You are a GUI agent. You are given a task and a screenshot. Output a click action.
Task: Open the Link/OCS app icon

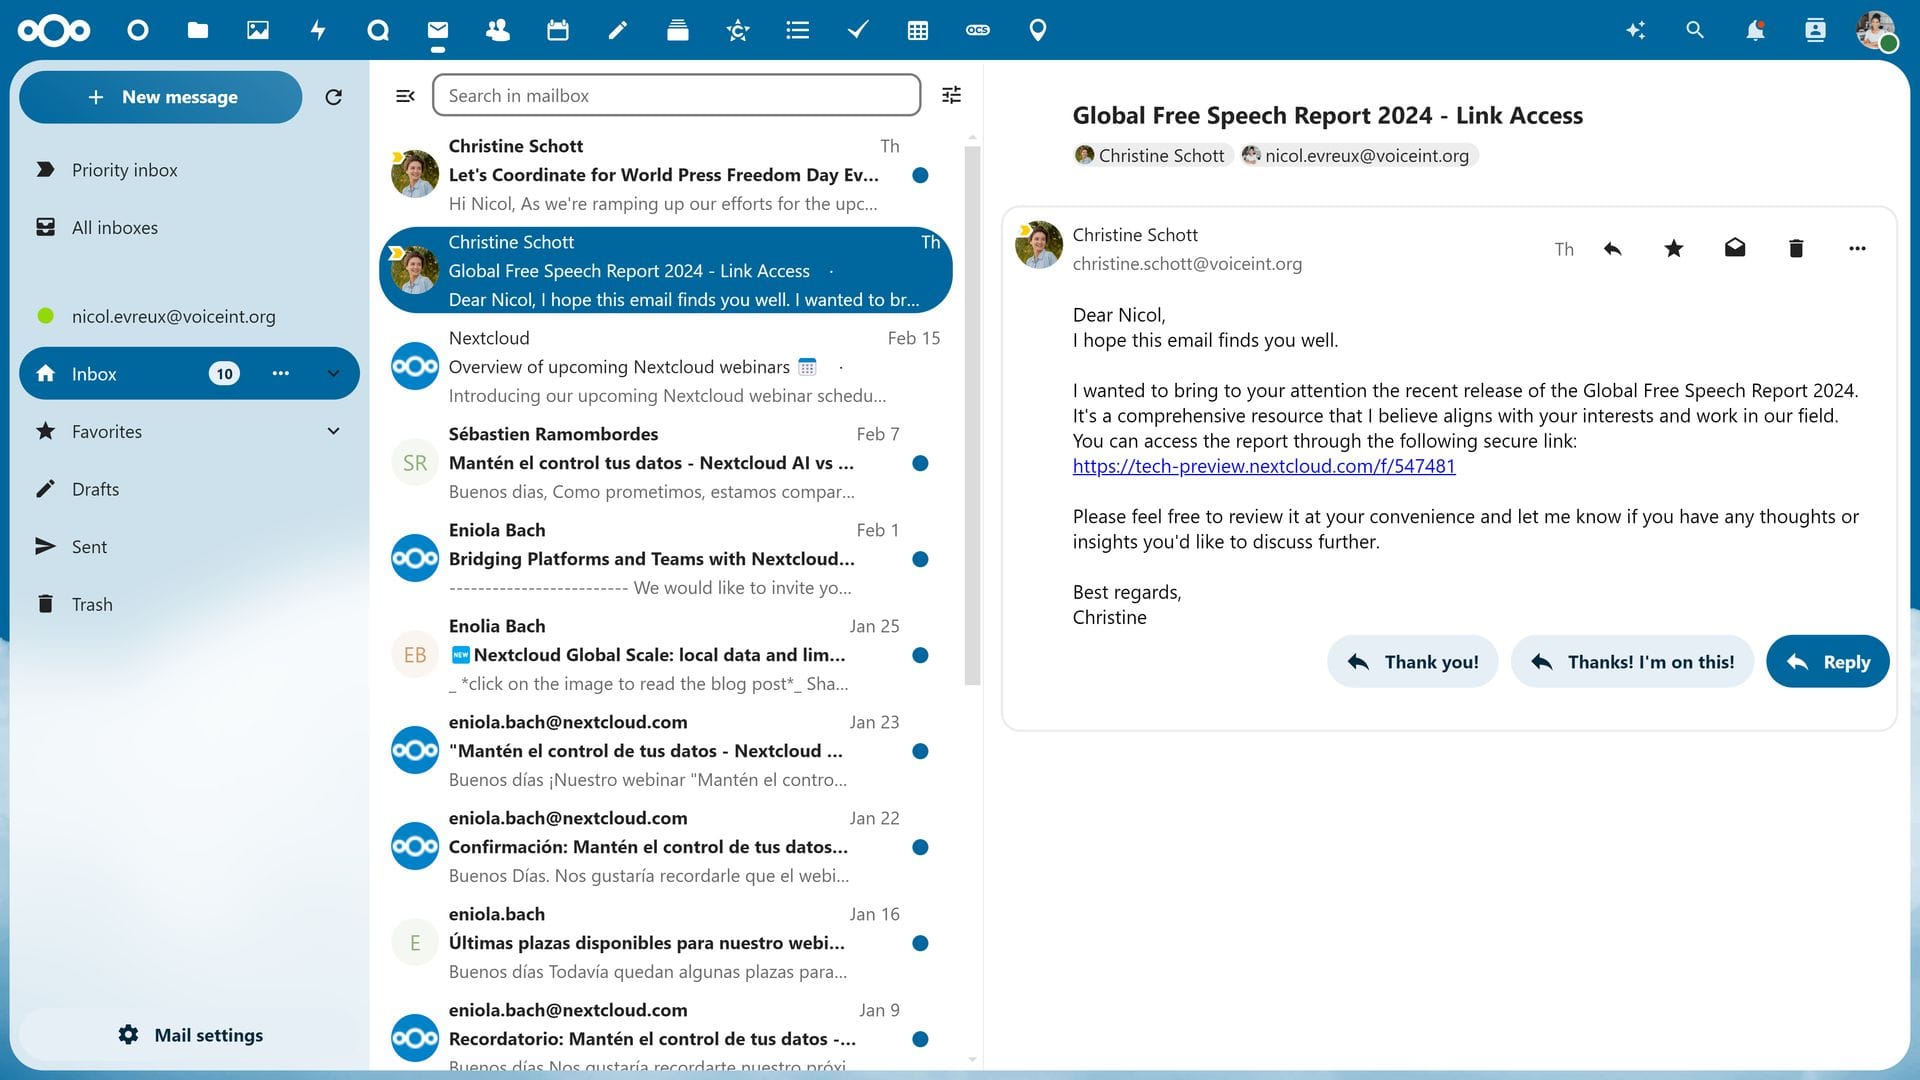click(x=978, y=30)
